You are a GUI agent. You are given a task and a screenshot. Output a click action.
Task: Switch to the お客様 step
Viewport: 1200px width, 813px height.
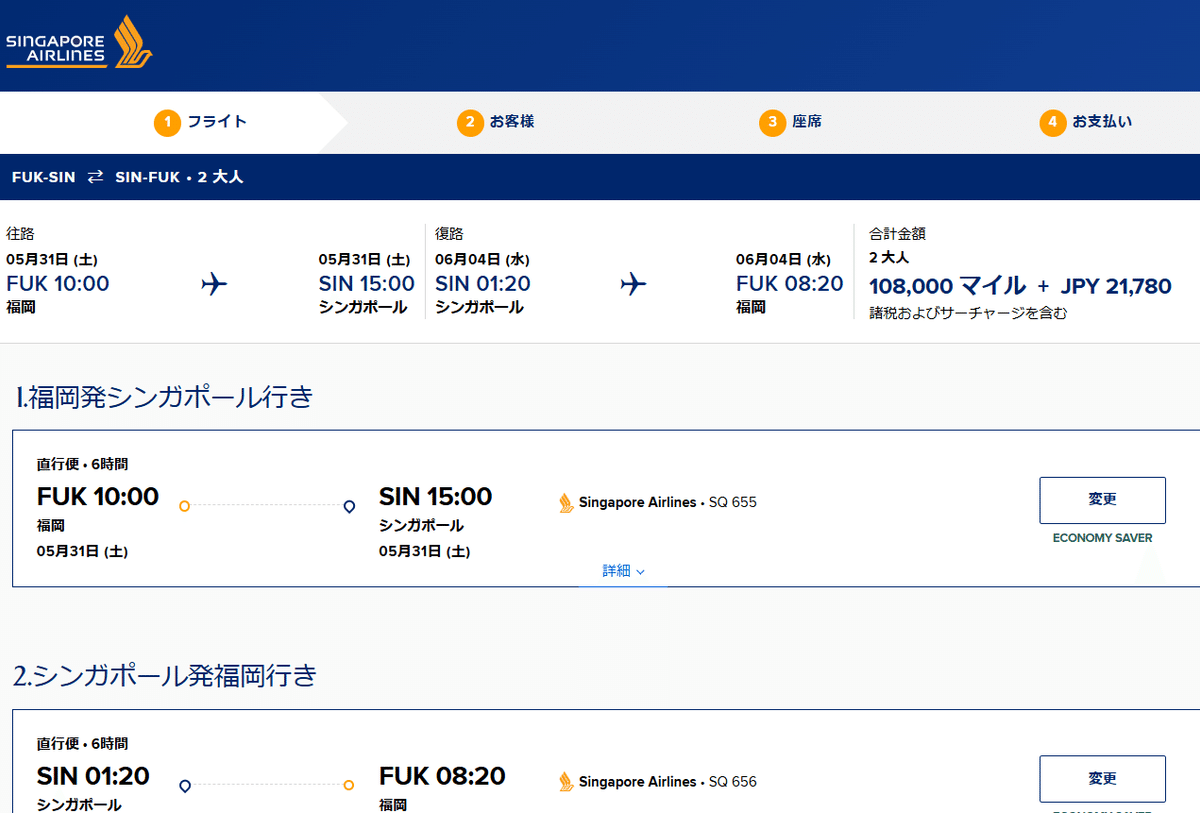pyautogui.click(x=495, y=122)
